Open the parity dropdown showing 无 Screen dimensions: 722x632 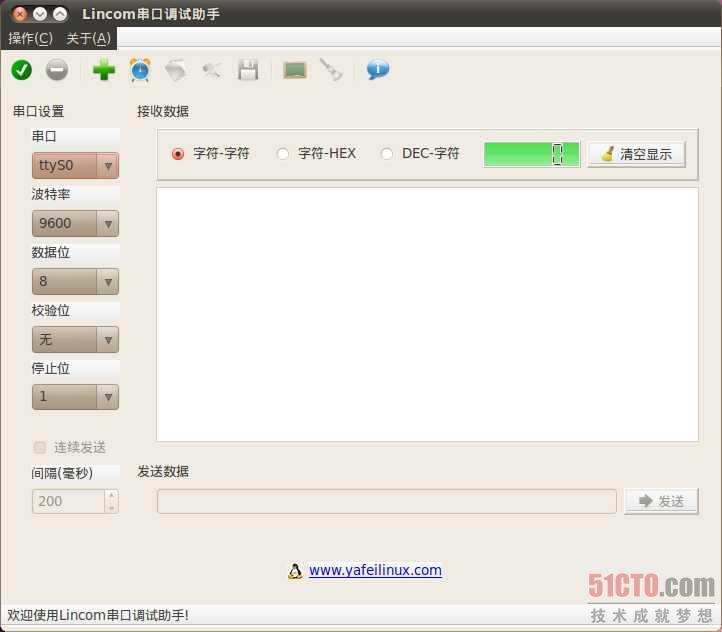(x=76, y=339)
